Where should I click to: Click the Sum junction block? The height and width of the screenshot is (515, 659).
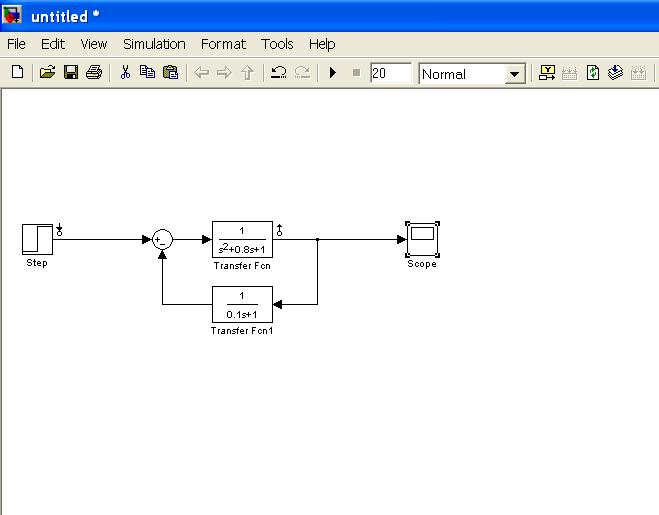(x=162, y=239)
